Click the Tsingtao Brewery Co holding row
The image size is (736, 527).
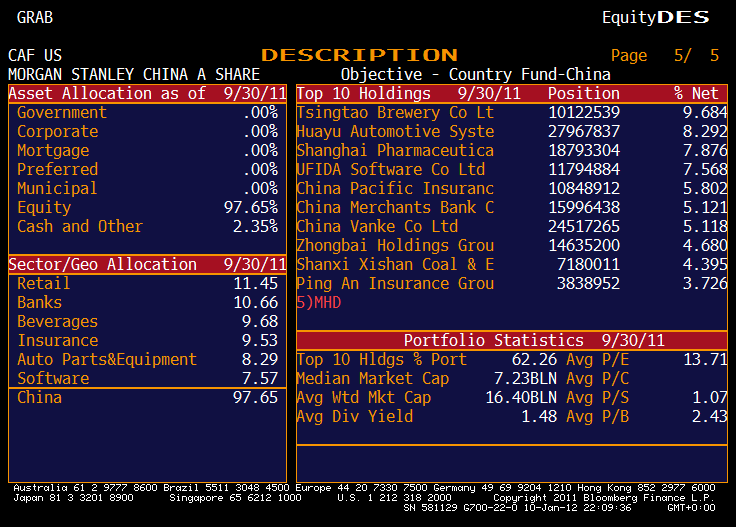(395, 113)
